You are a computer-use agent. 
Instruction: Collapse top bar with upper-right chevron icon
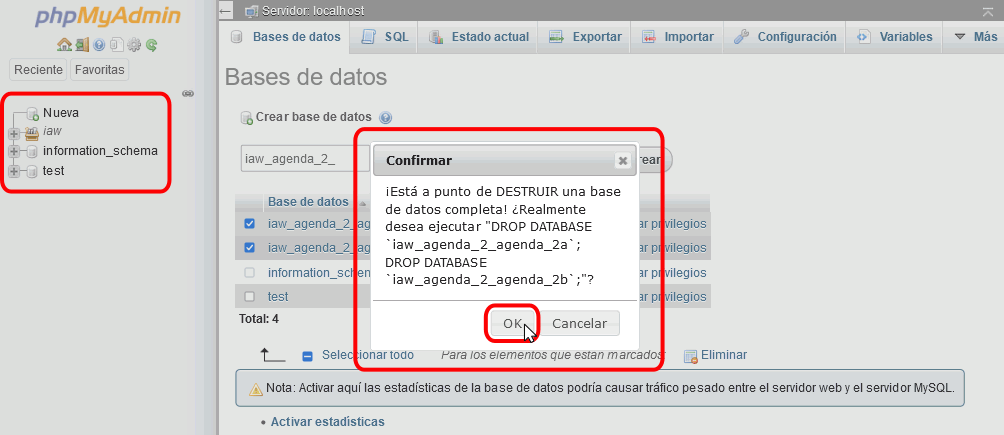[990, 12]
